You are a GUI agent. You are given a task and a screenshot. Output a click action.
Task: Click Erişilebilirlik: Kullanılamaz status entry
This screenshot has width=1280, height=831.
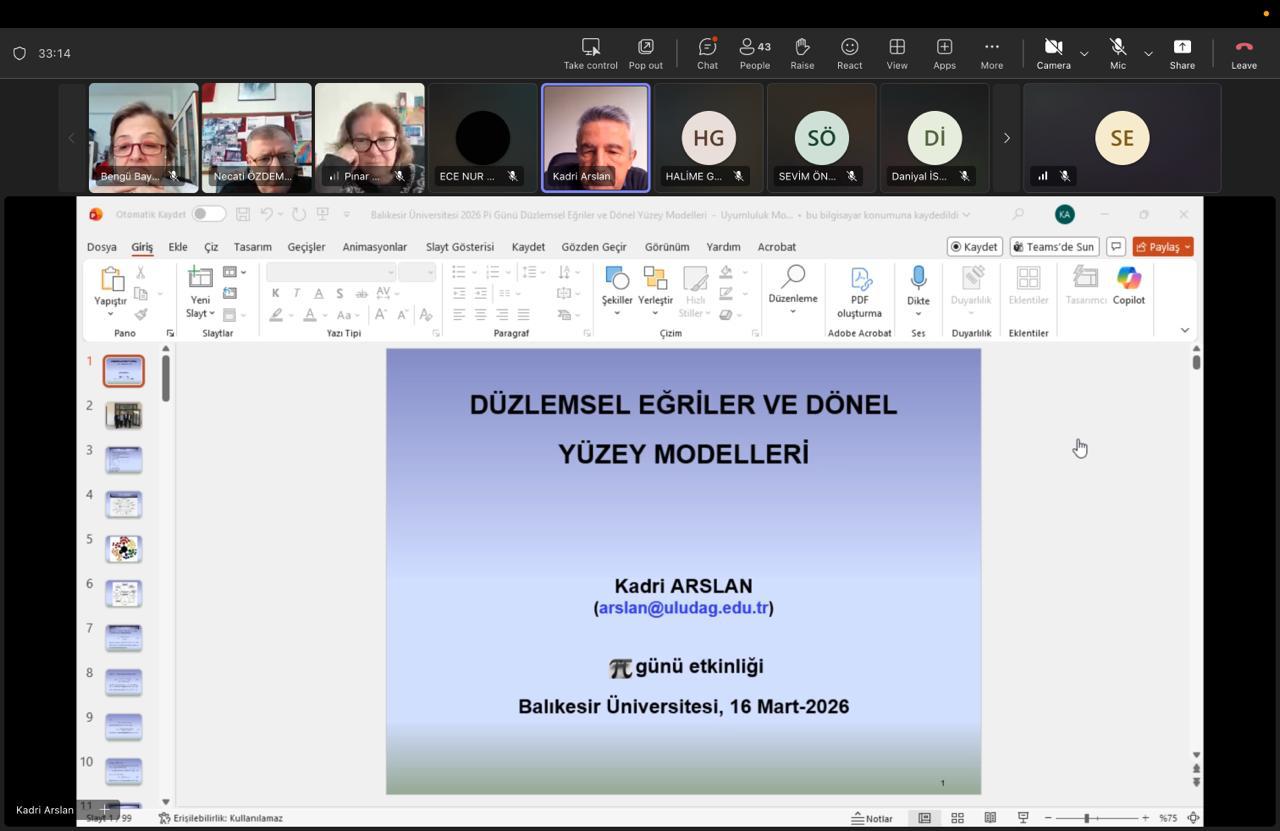click(221, 818)
